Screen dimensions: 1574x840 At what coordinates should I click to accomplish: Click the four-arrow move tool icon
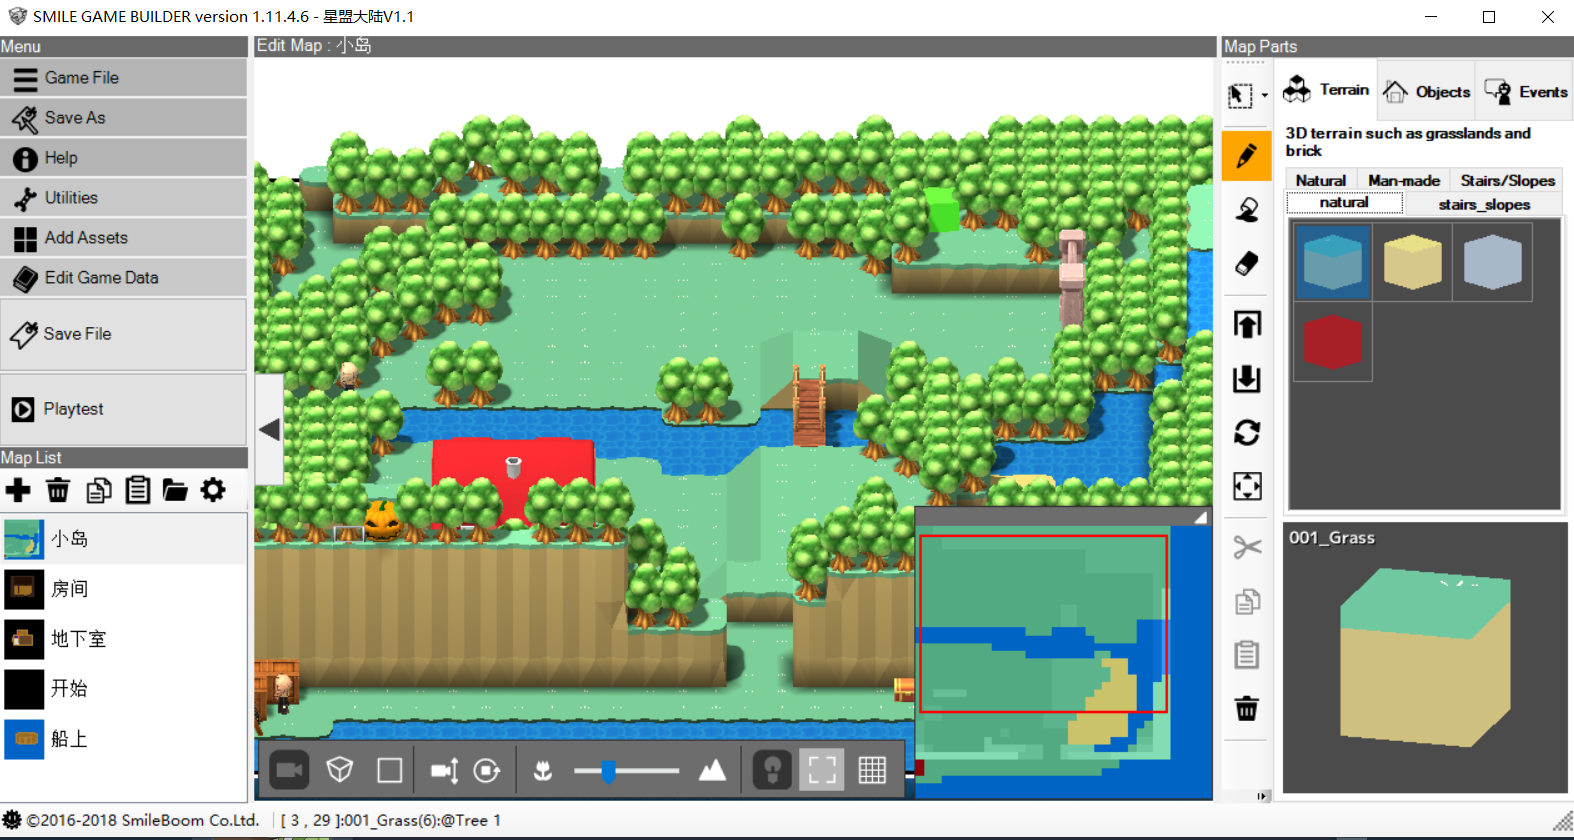(1246, 486)
